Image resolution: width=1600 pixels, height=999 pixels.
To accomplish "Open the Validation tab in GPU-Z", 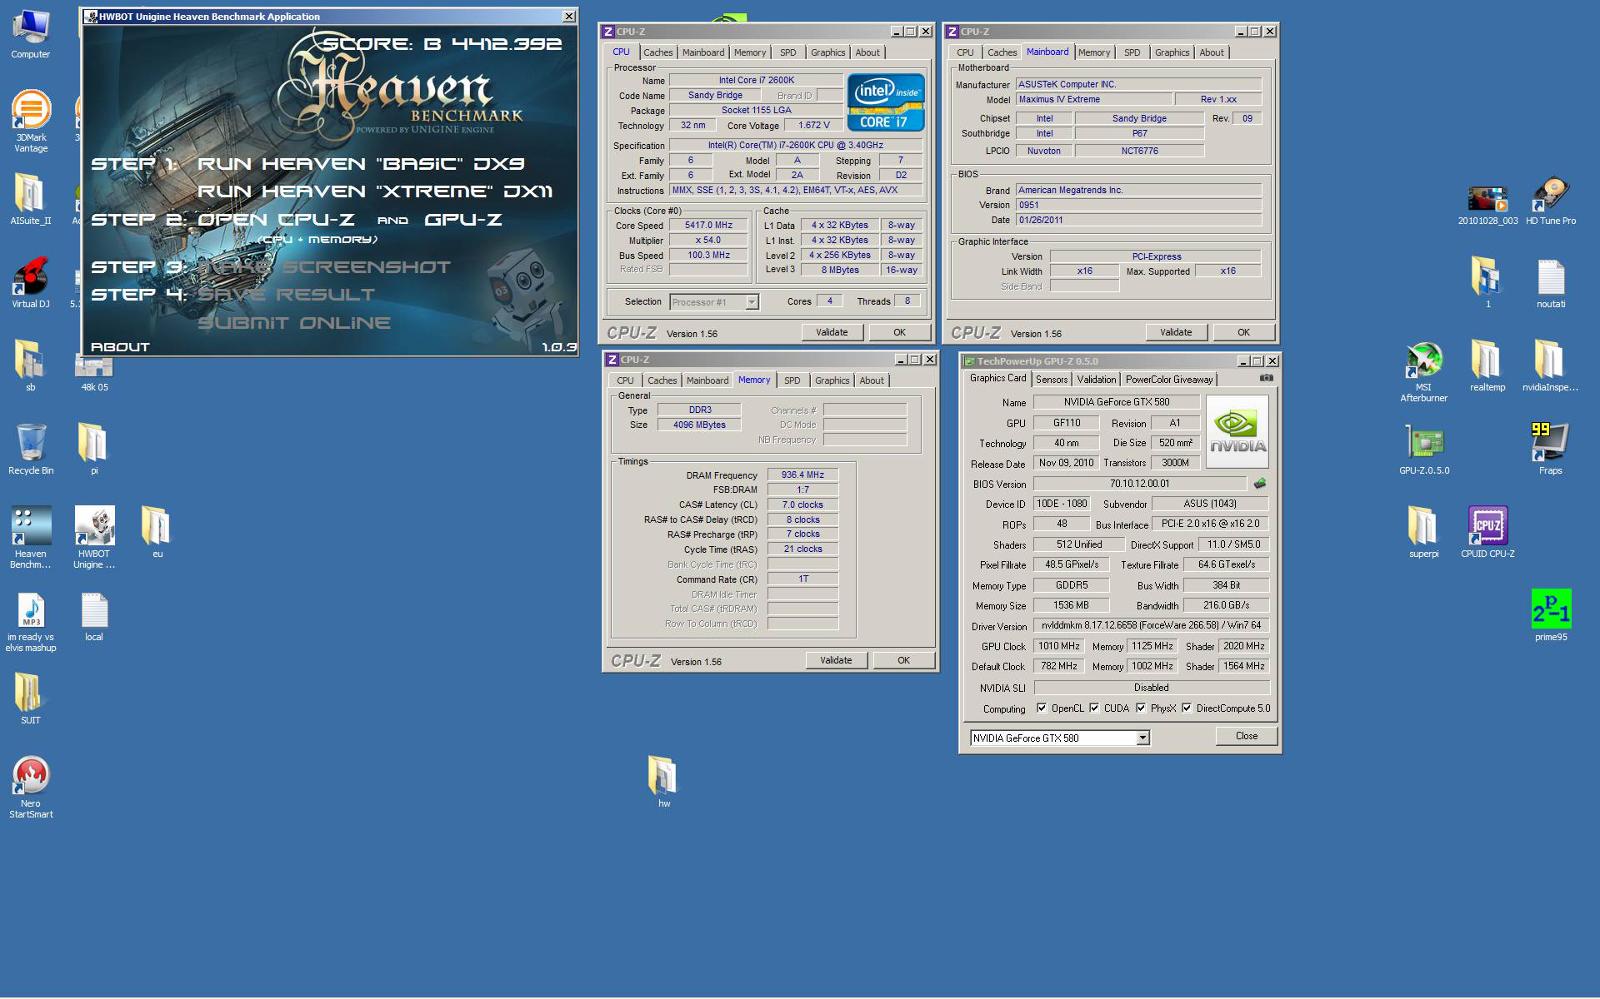I will point(1096,380).
